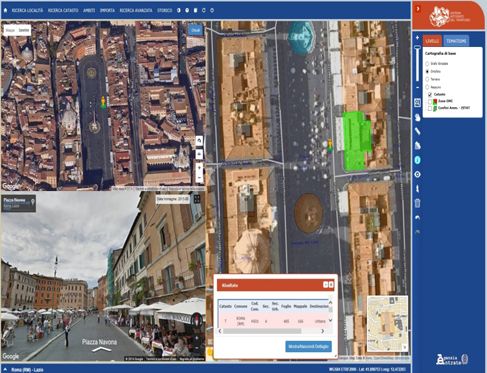Select the pan hand tool

coord(417,117)
